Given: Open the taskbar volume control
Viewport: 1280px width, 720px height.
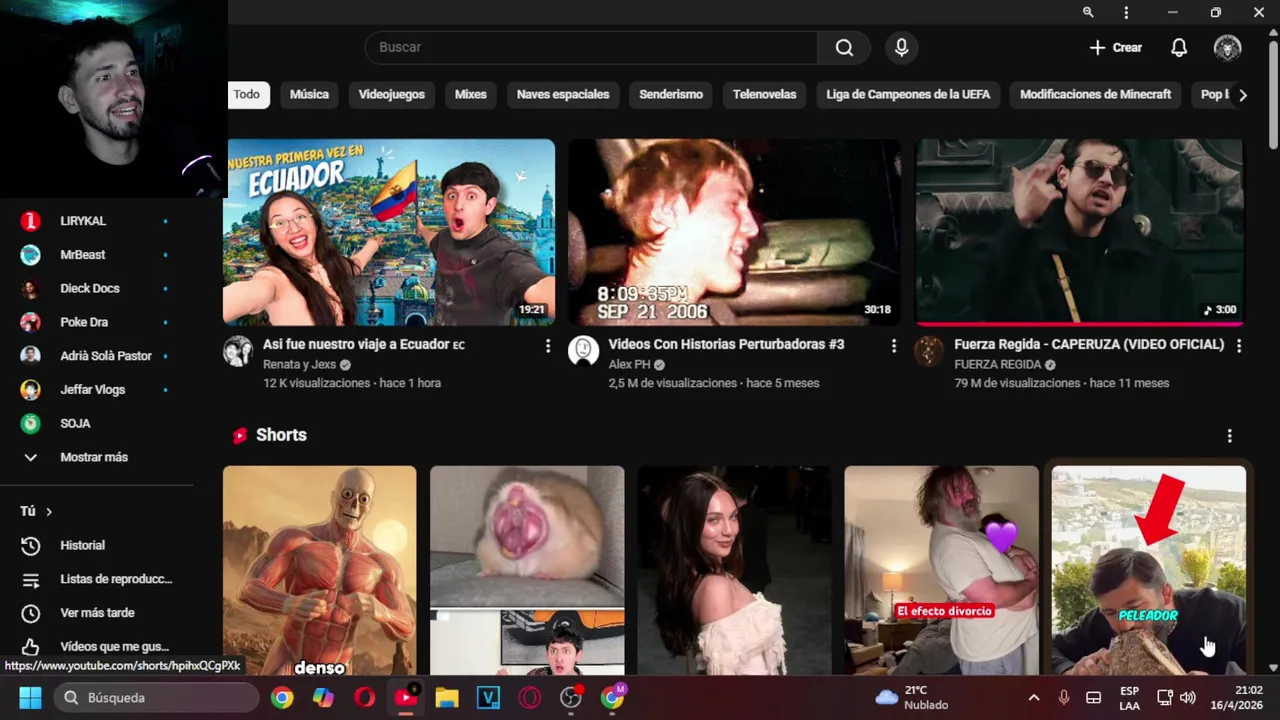Looking at the screenshot, I should pos(1188,698).
